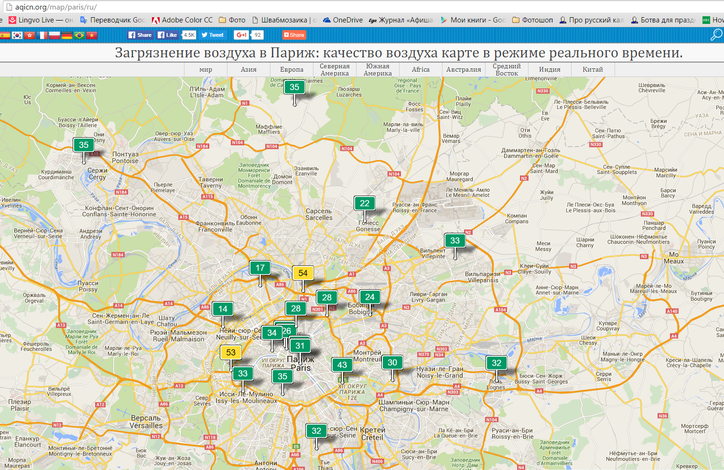This screenshot has height=470, width=724.
Task: Click the AQI 43 map marker
Action: 342,365
